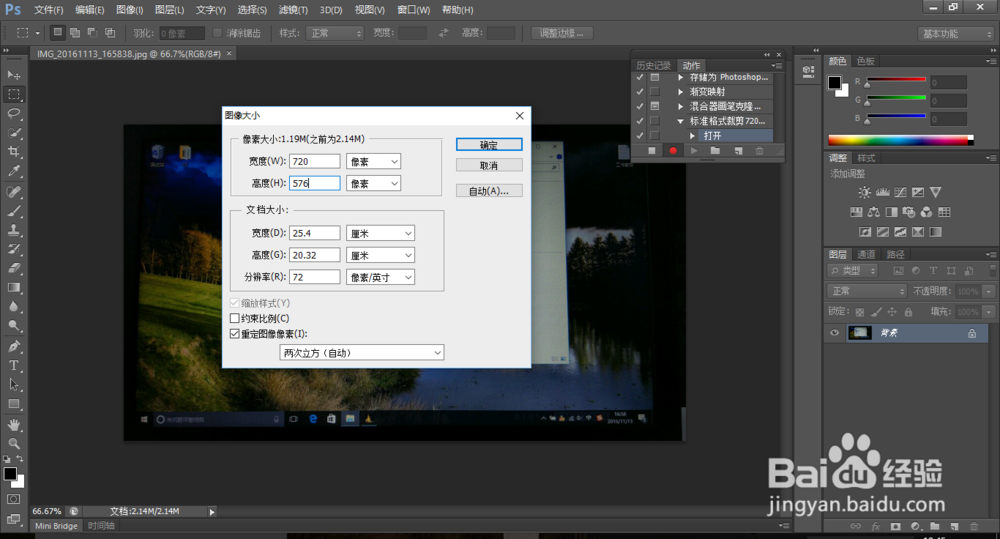
Task: Enable the Constrain Proportions checkbox
Action: 235,318
